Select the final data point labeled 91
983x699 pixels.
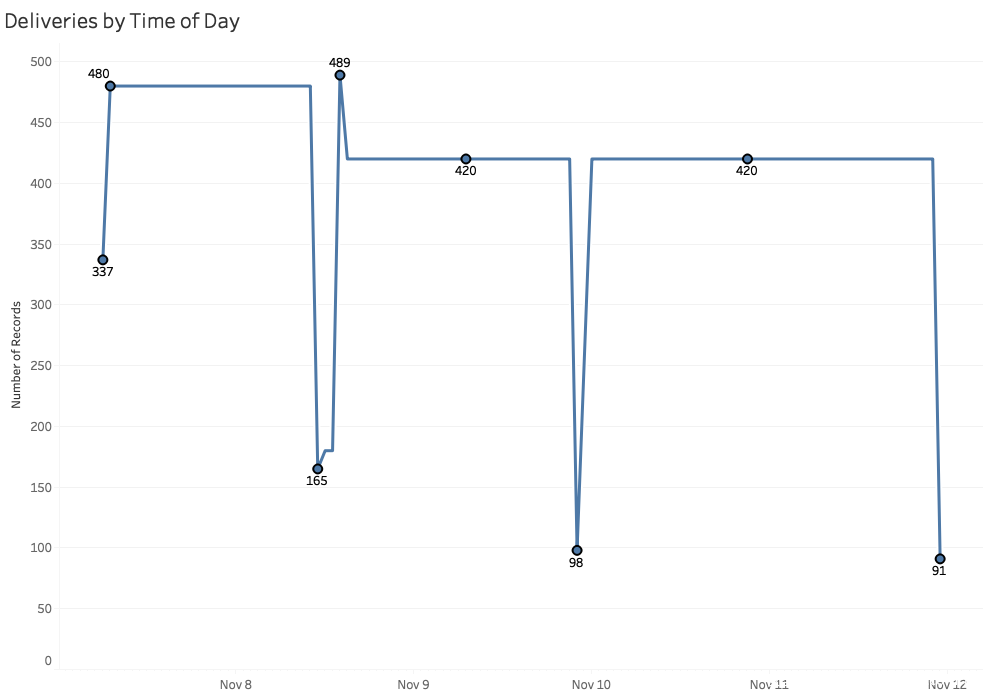(940, 559)
